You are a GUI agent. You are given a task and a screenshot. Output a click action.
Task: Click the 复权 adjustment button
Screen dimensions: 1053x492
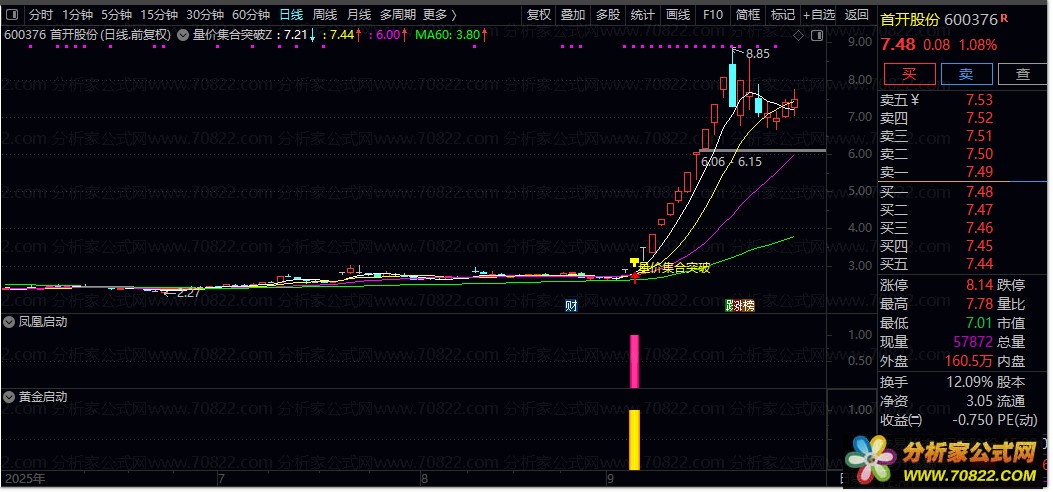(x=539, y=14)
